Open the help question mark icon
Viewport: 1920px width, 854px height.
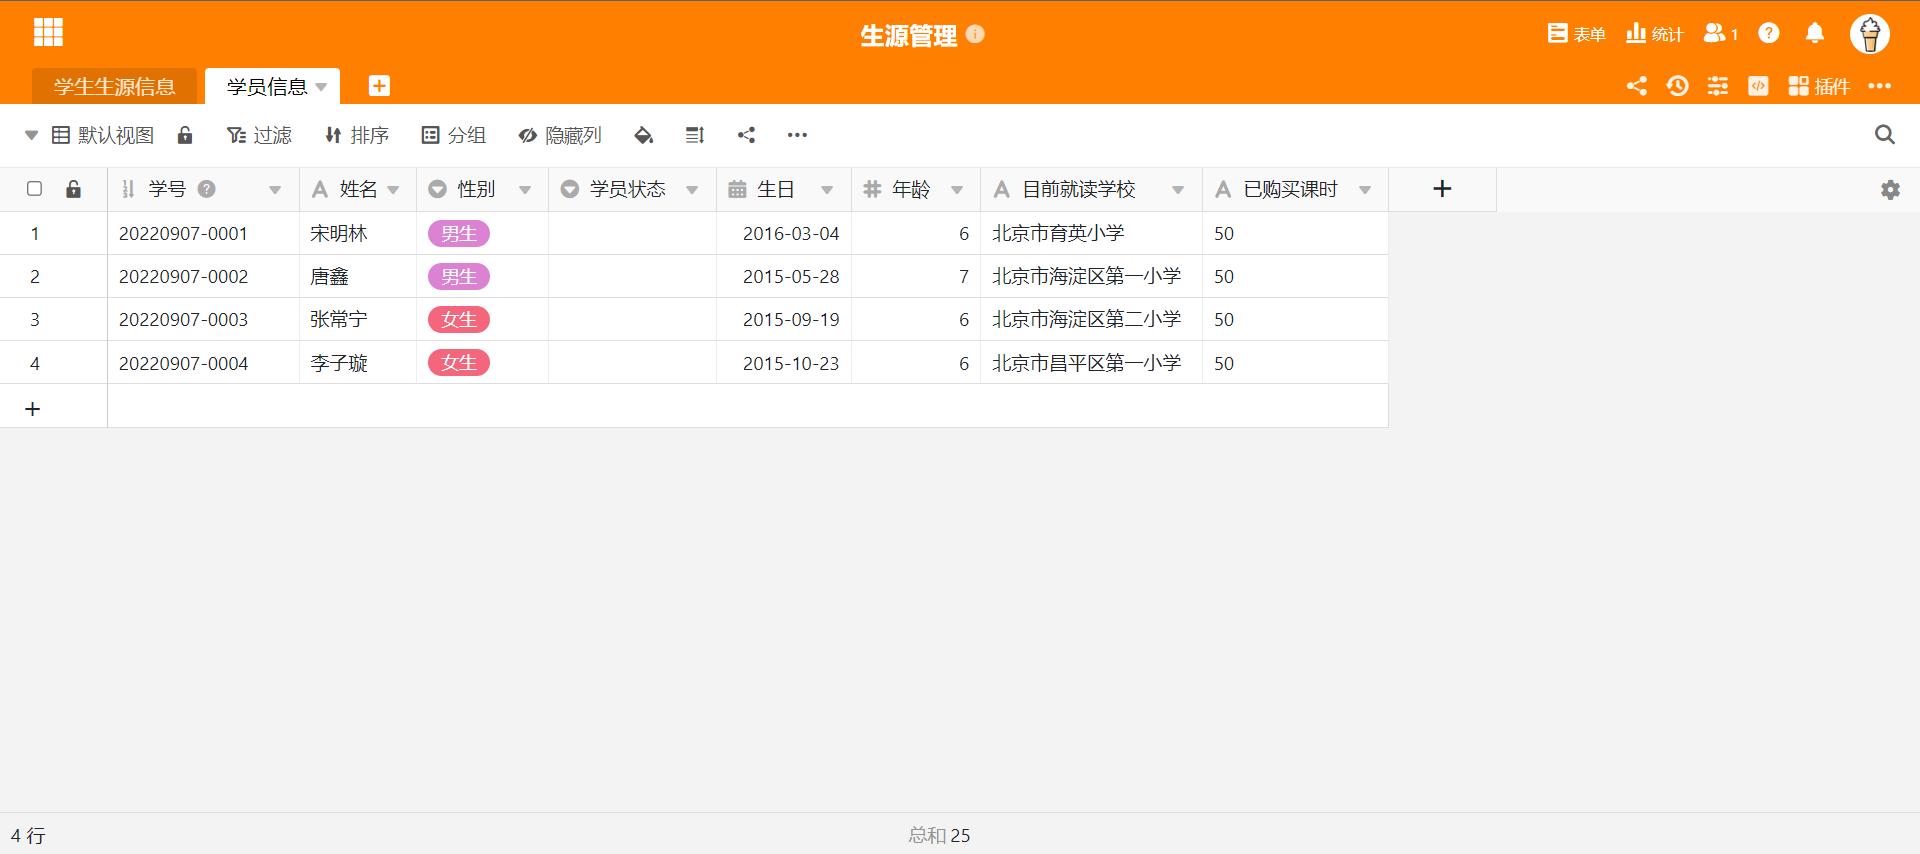(1769, 34)
